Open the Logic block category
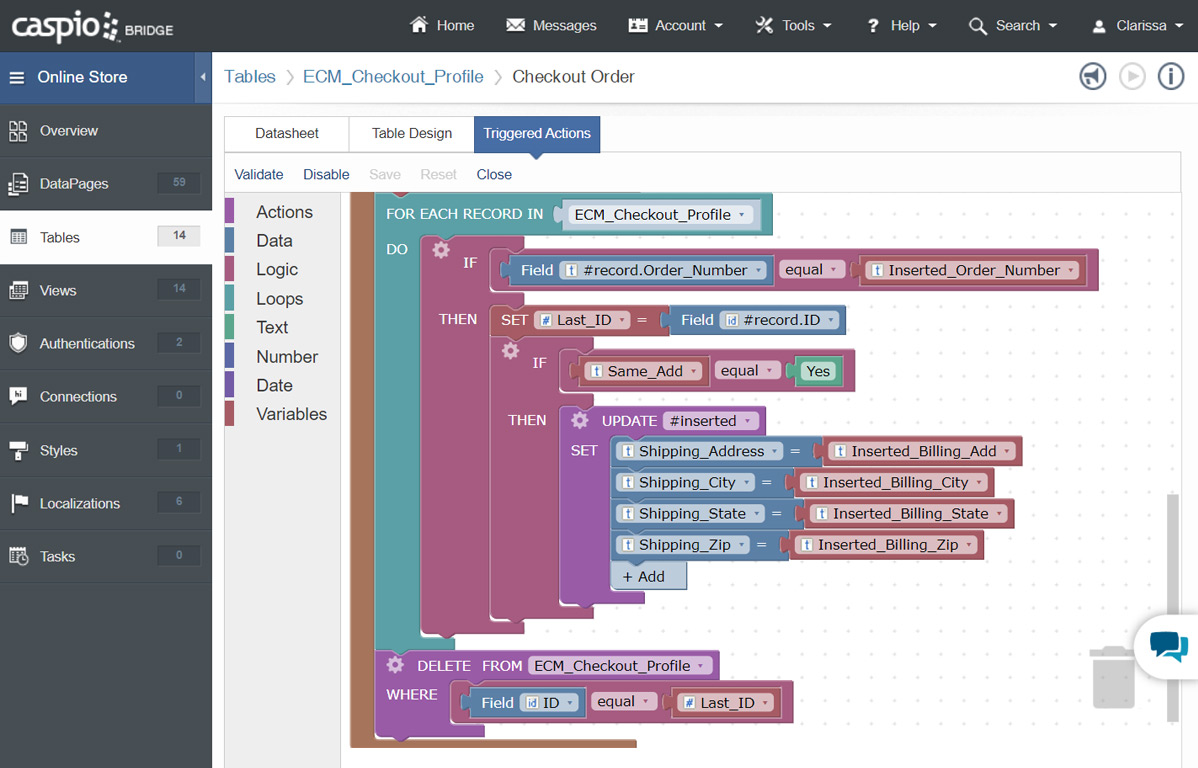1198x768 pixels. point(277,270)
